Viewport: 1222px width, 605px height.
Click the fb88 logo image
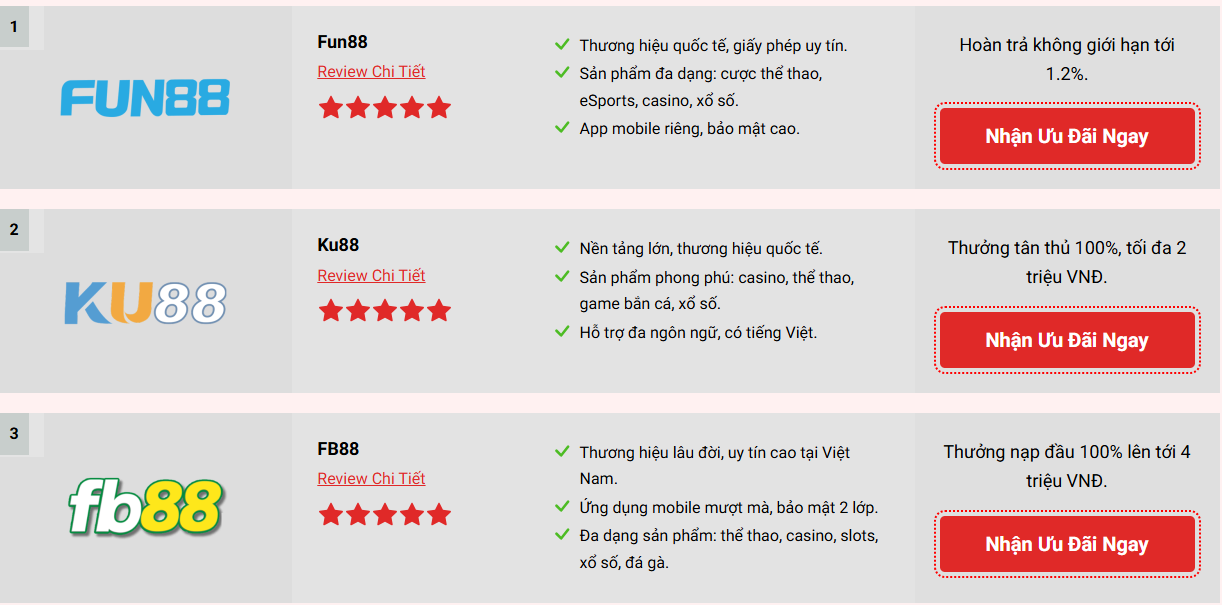point(145,506)
